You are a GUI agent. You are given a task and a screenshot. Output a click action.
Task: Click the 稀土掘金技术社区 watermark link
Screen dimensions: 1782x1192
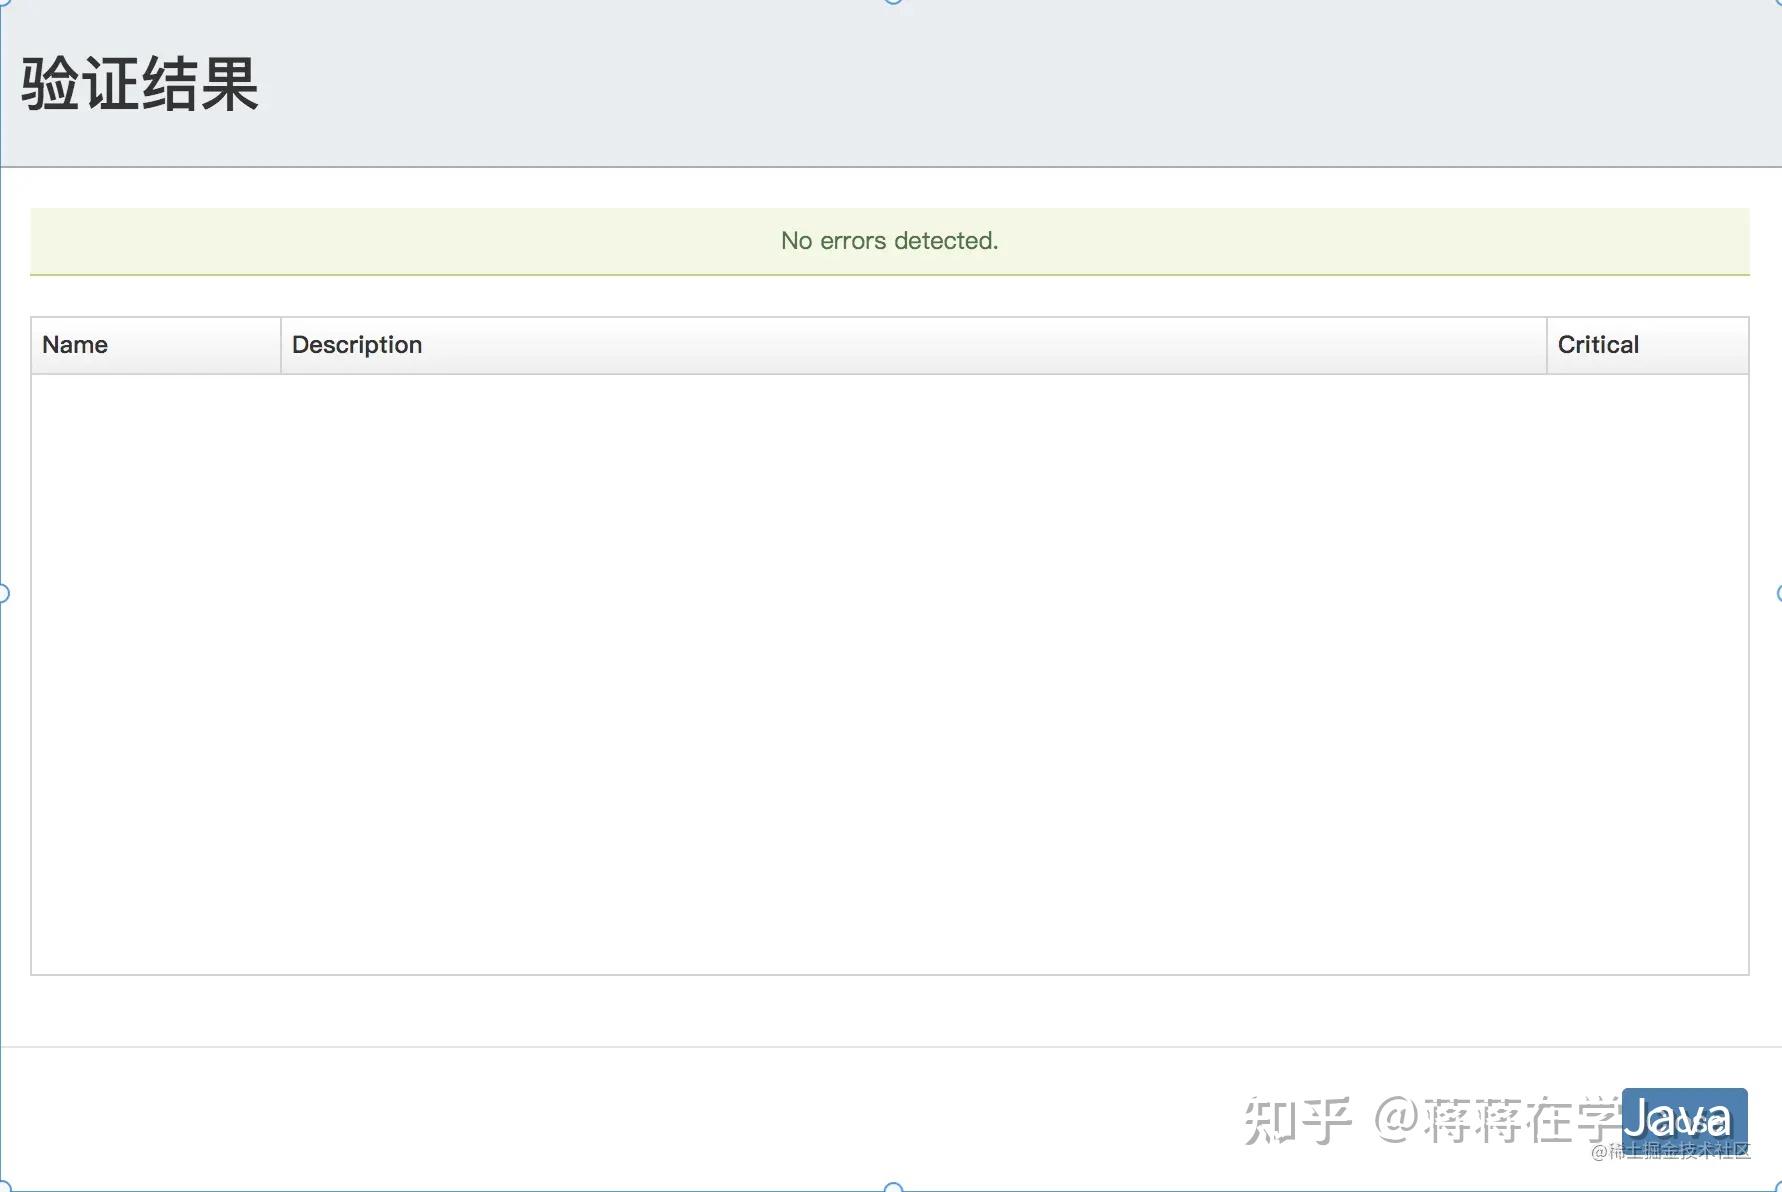pos(1672,1152)
